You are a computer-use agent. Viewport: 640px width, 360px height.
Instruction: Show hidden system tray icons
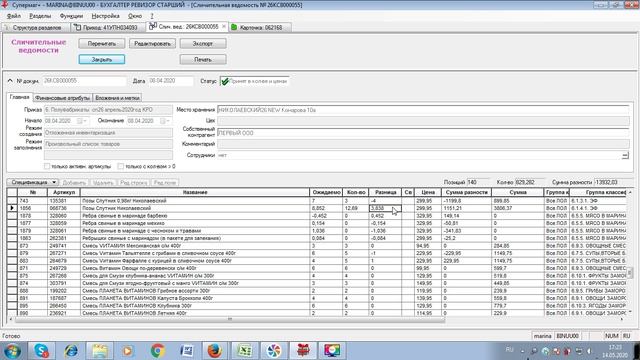coord(523,351)
